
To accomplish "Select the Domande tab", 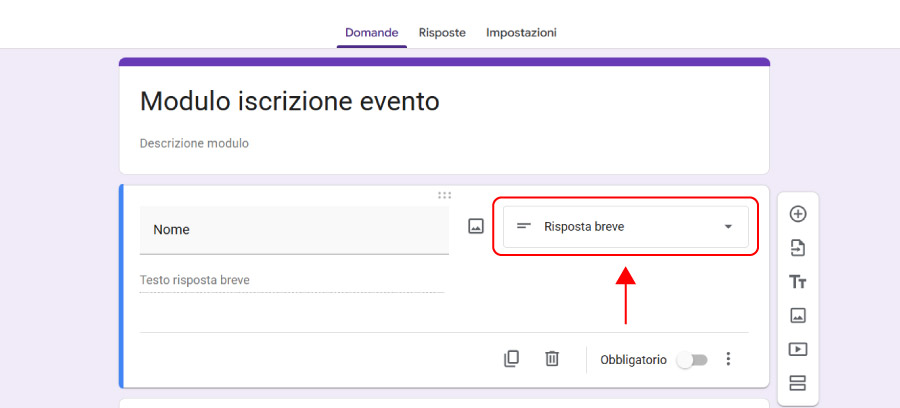I will click(x=371, y=32).
